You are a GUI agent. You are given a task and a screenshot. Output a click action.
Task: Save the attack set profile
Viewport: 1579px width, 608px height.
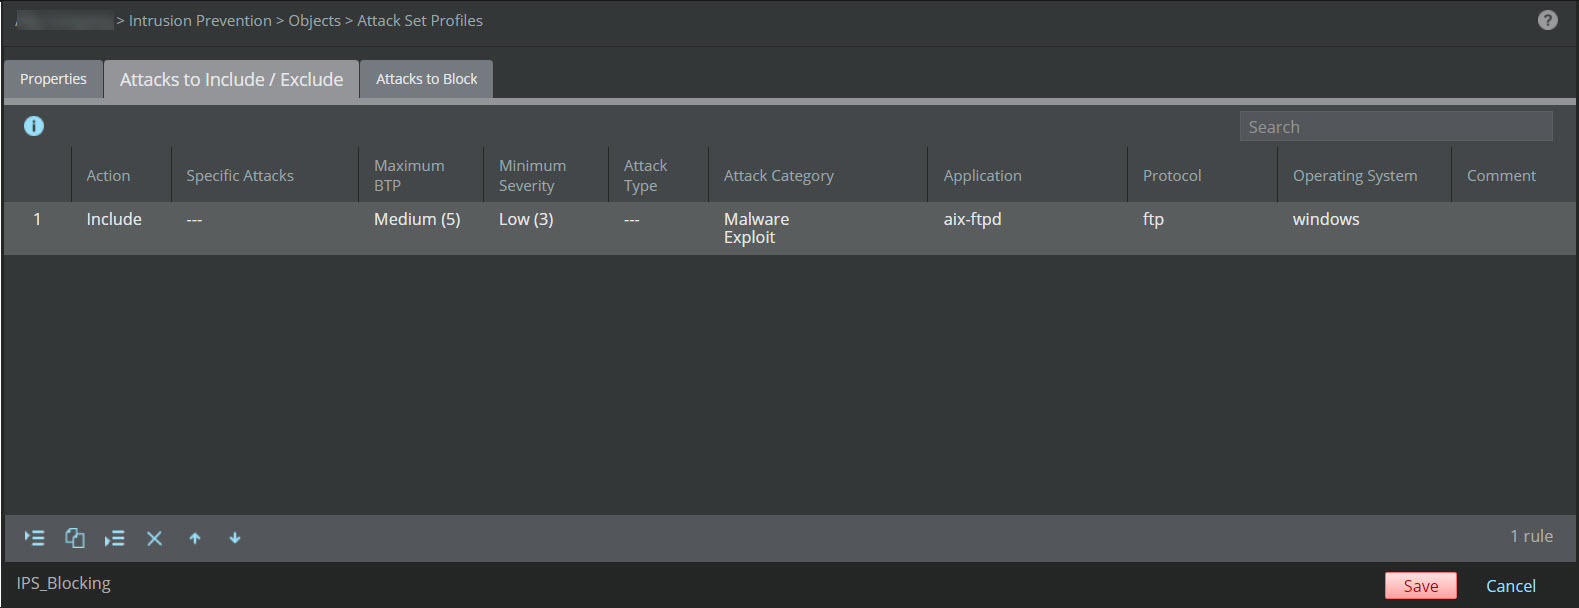point(1420,586)
